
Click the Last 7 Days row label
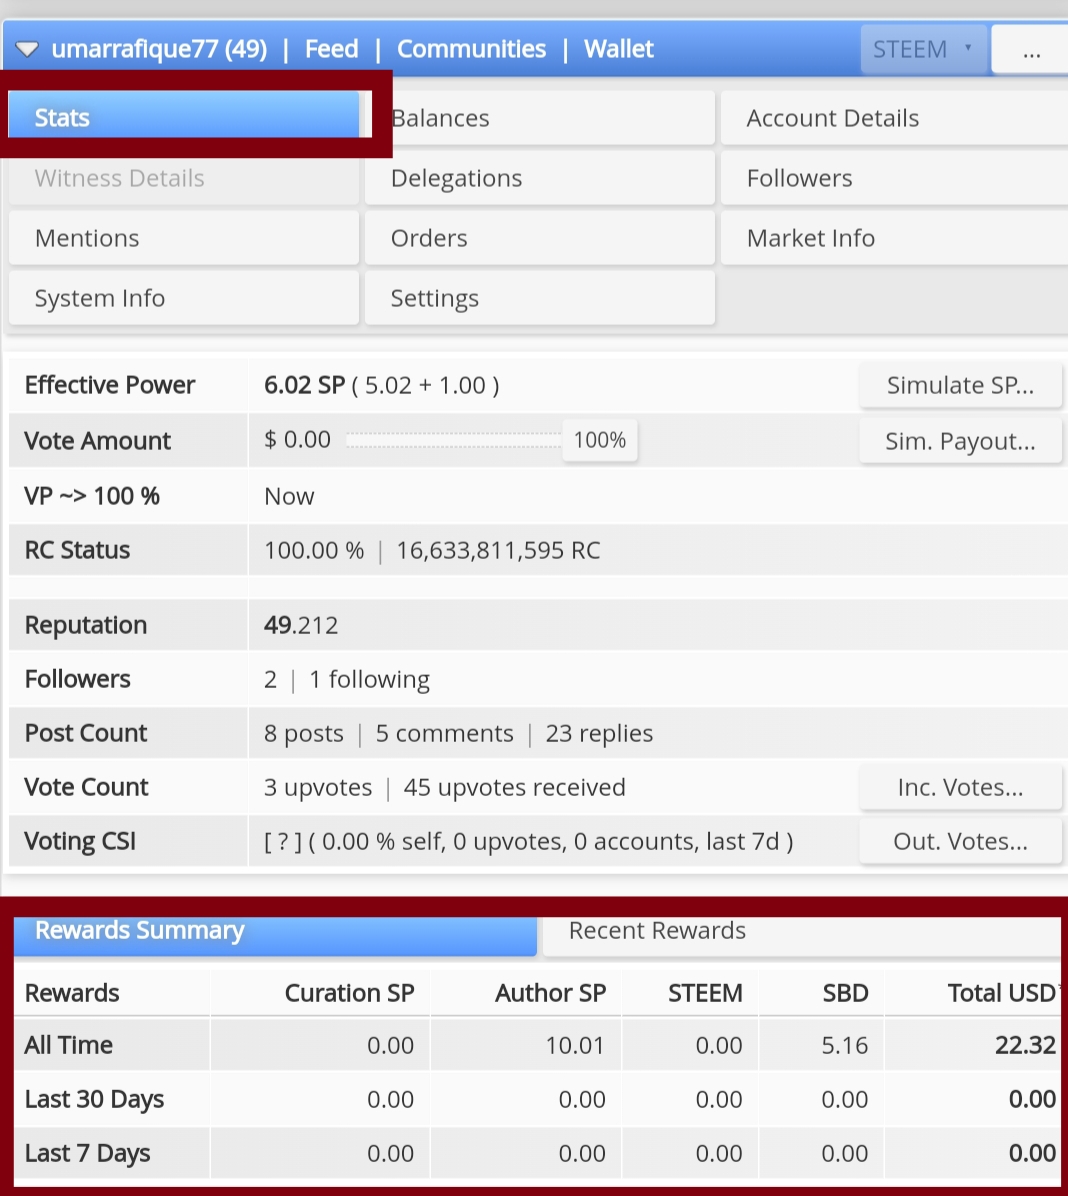point(88,1153)
